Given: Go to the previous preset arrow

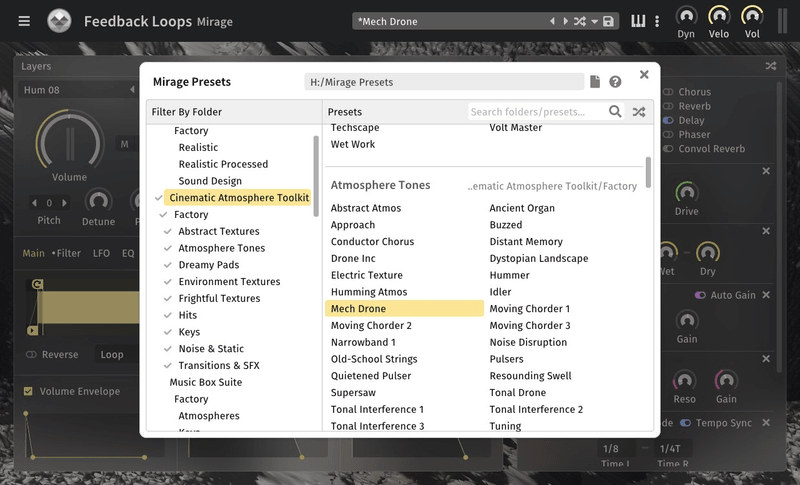Looking at the screenshot, I should (551, 21).
